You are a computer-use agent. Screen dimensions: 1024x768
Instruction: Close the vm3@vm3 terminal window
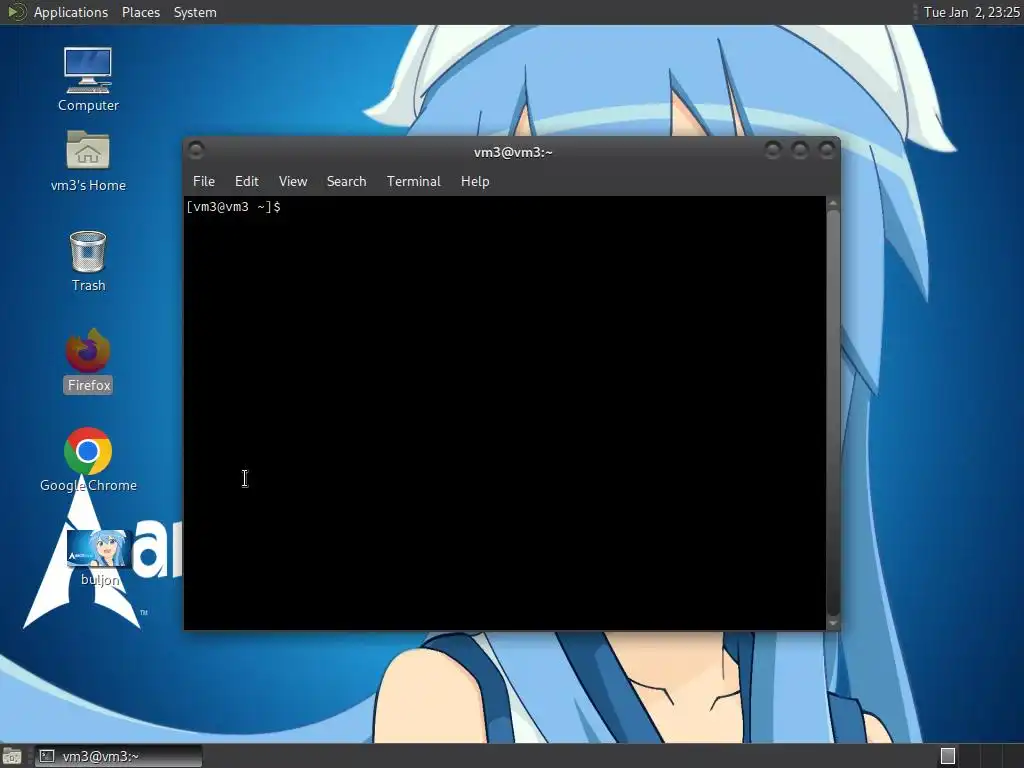[827, 151]
